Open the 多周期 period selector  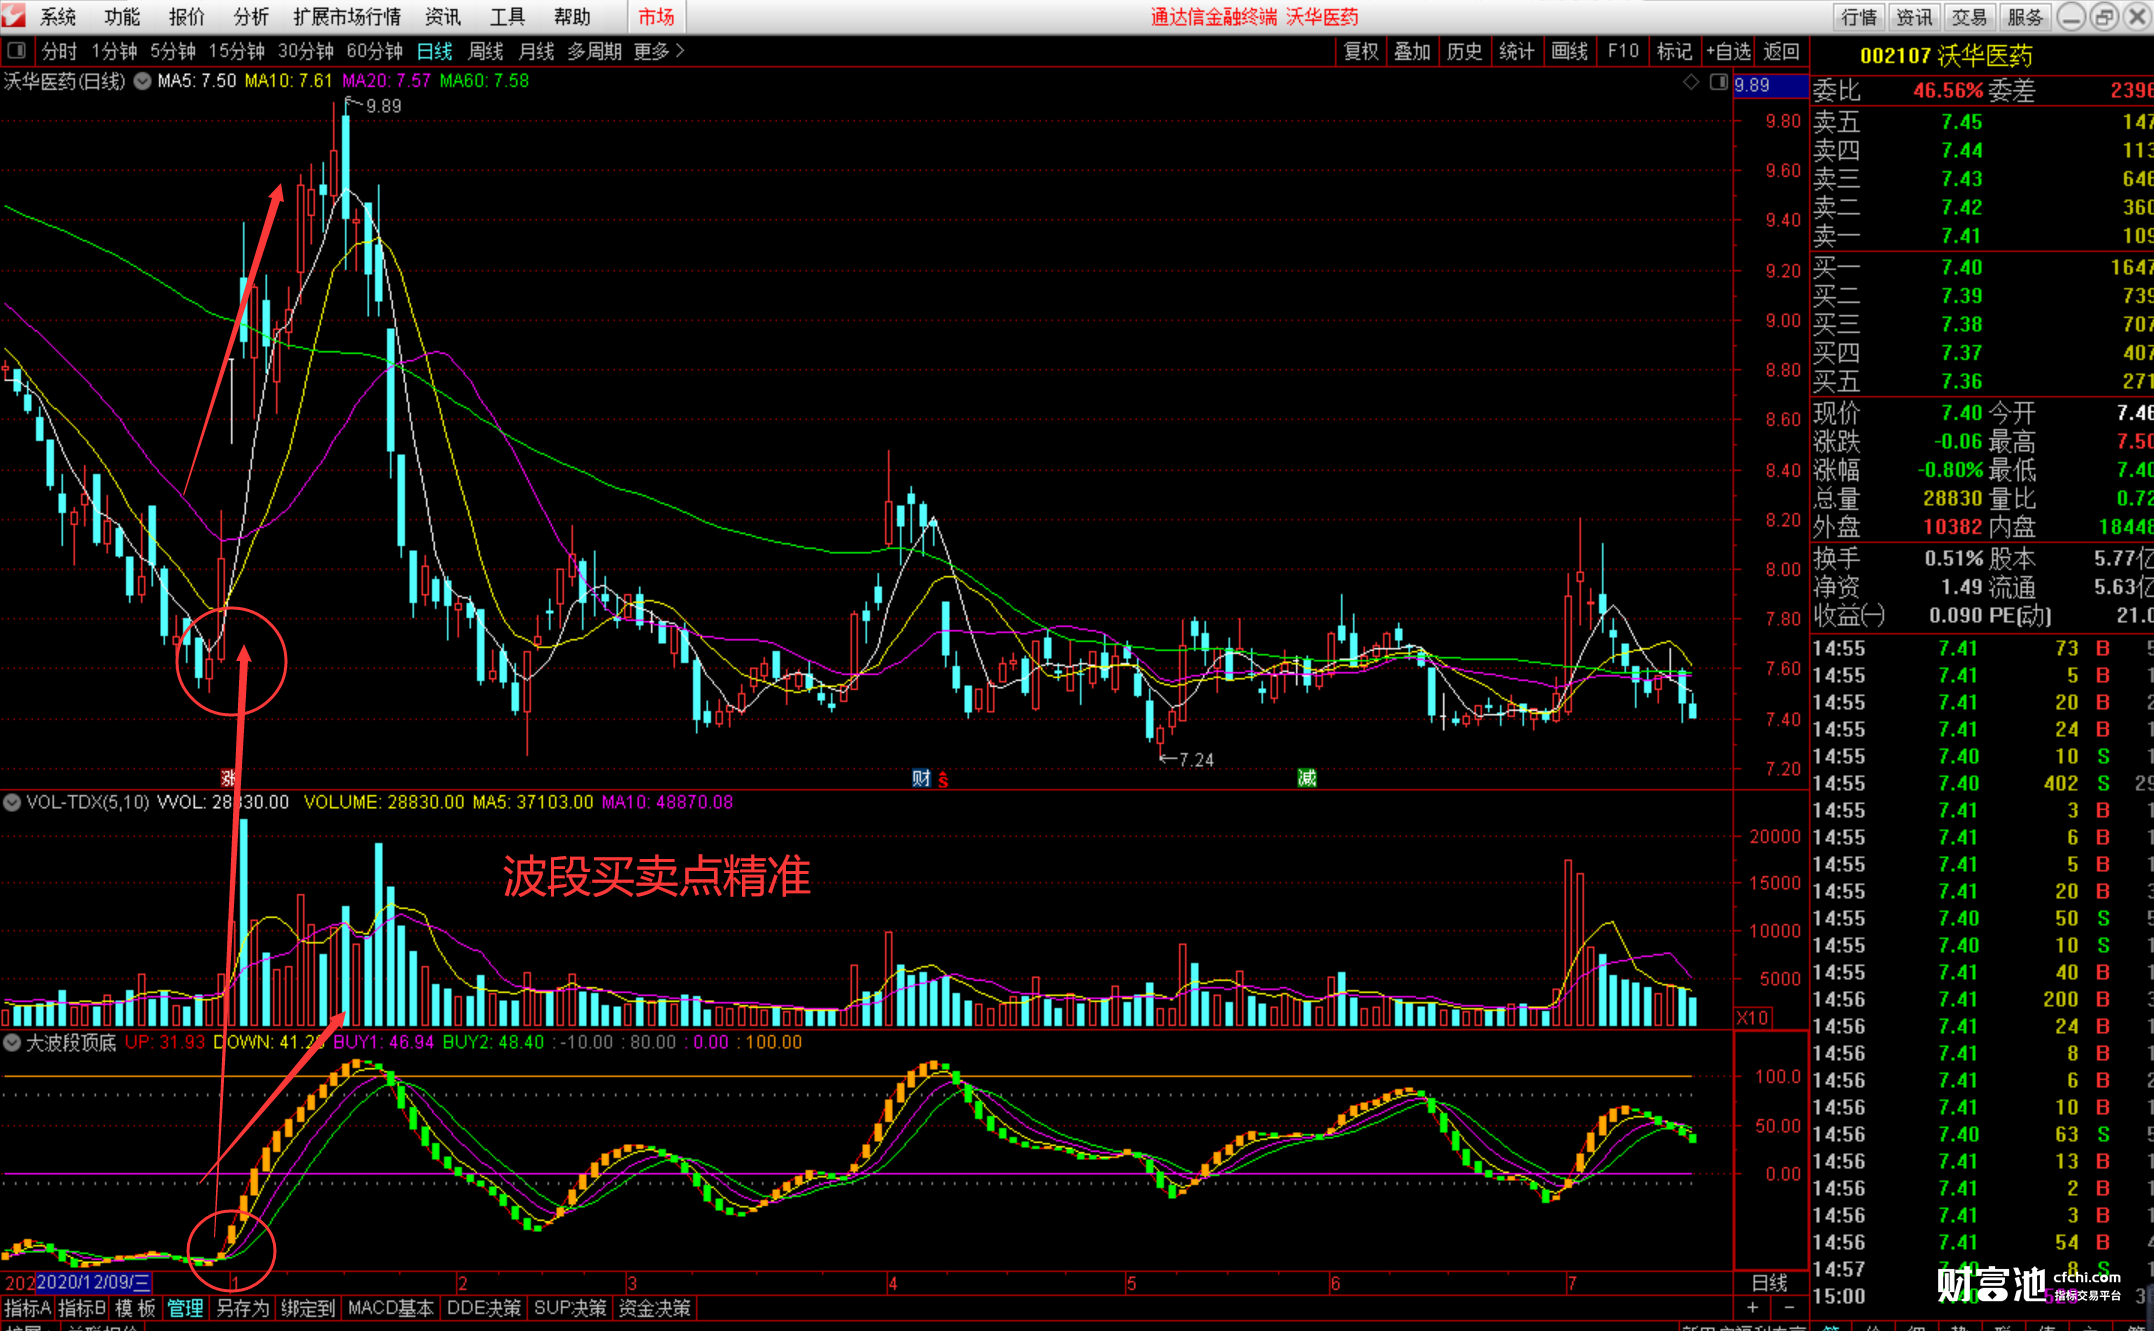pos(594,51)
